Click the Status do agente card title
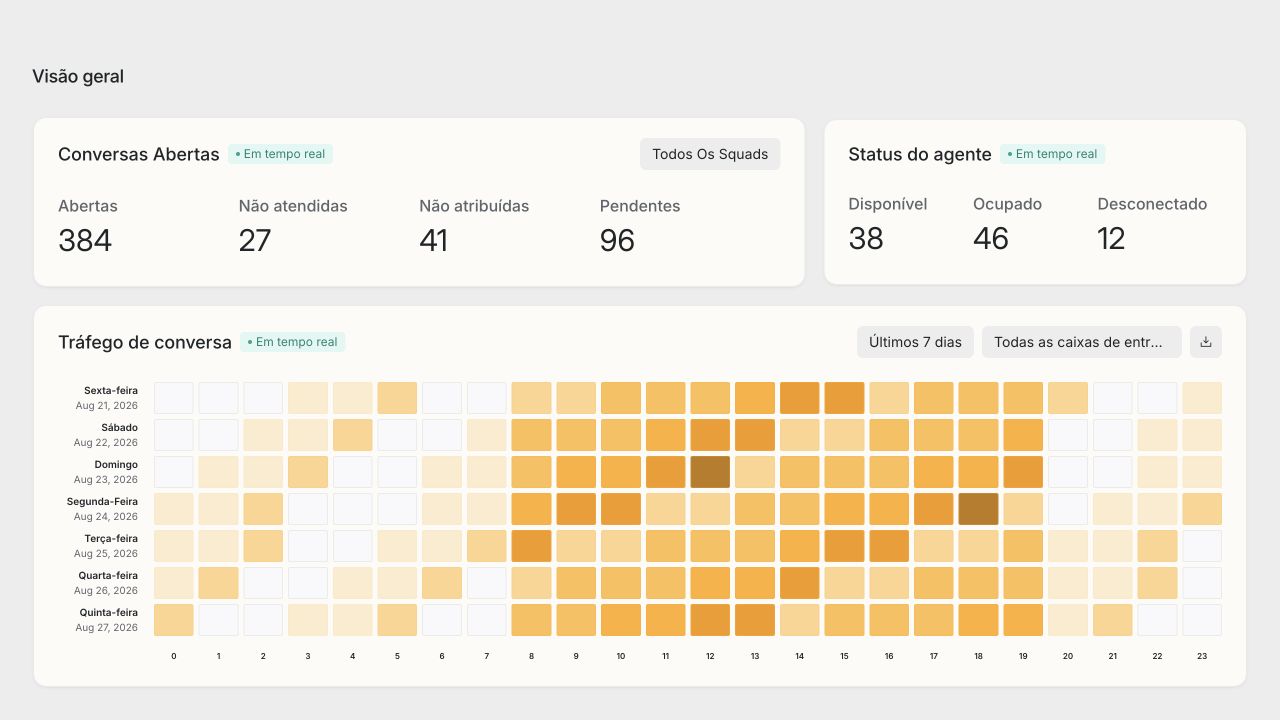Screen dimensions: 1280x720 (x=920, y=154)
